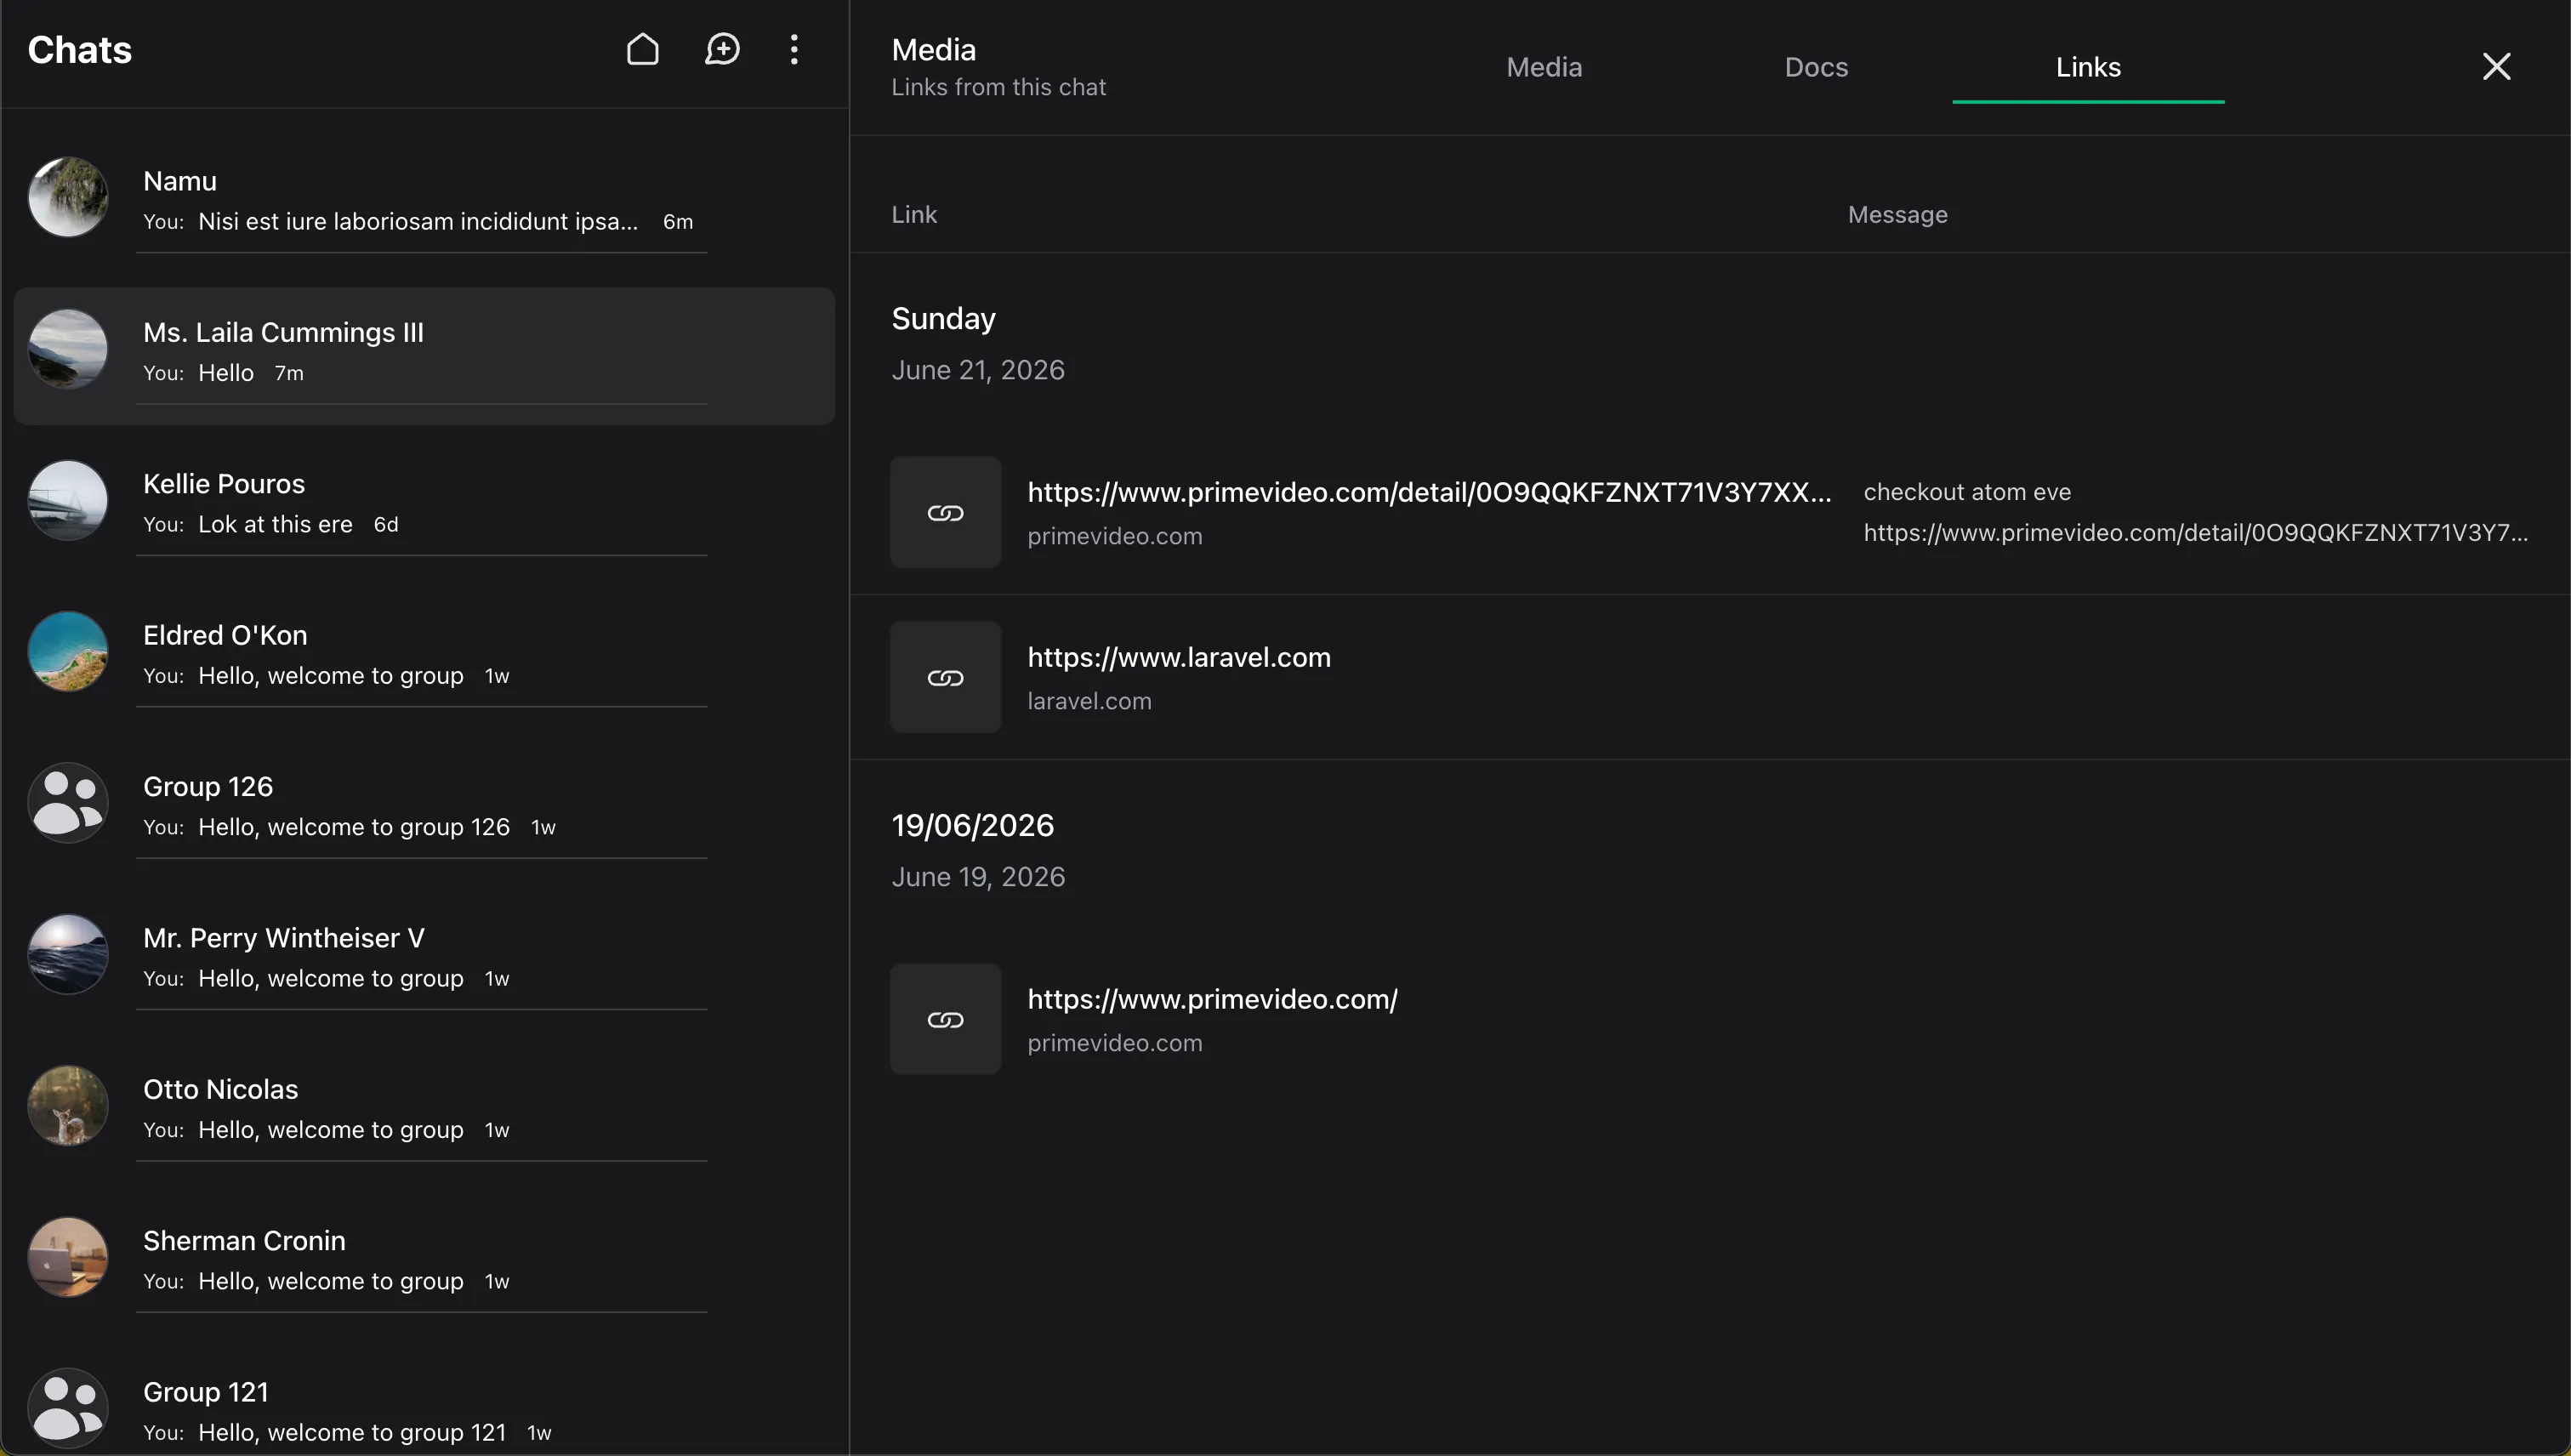Close the media panel
The width and height of the screenshot is (2571, 1456).
pos(2496,67)
